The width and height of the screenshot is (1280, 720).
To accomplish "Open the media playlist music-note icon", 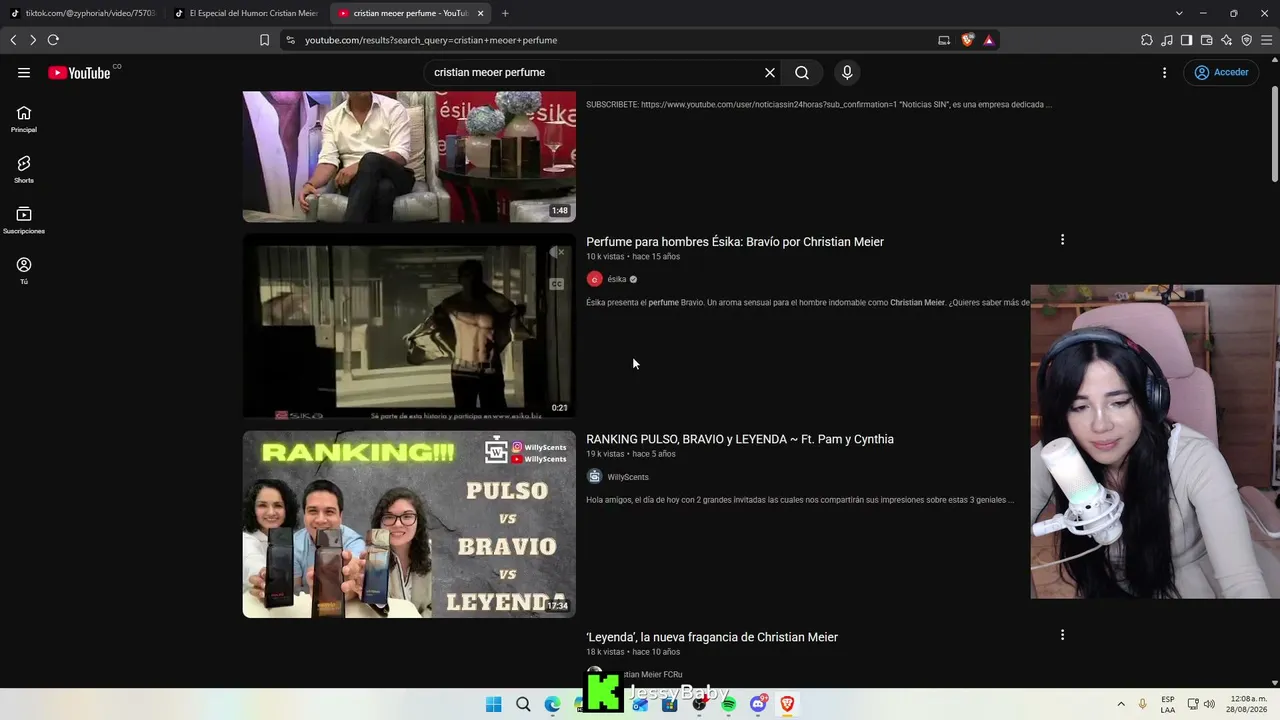I will click(1167, 40).
